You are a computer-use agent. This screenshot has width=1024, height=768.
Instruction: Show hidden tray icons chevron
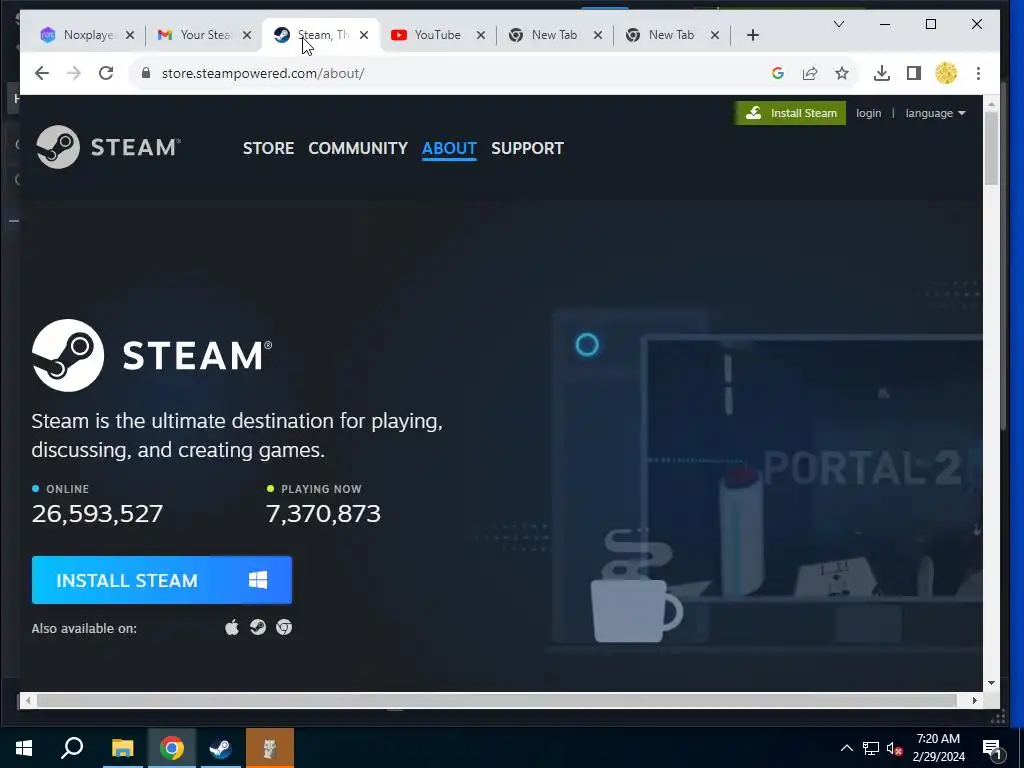point(846,748)
